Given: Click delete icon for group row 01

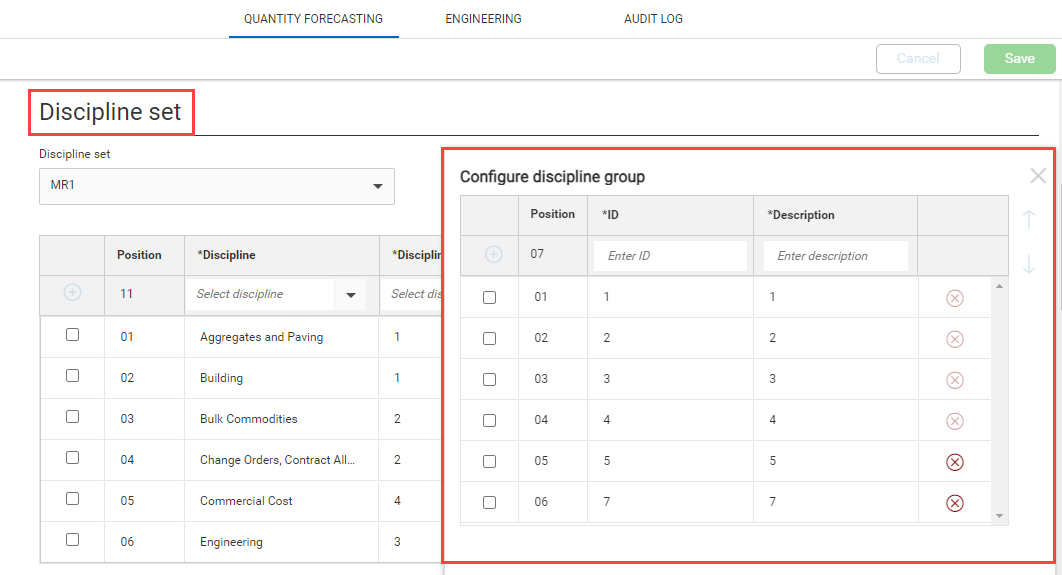Looking at the screenshot, I should (954, 298).
